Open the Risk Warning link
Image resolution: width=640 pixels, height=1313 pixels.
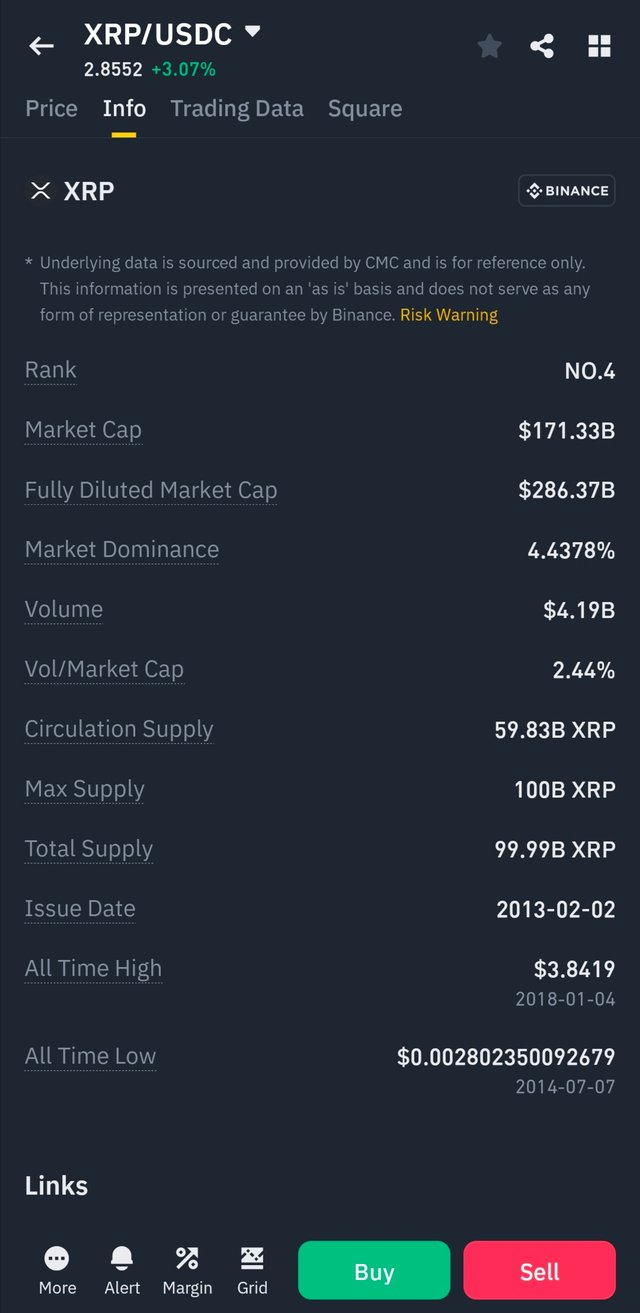click(449, 315)
